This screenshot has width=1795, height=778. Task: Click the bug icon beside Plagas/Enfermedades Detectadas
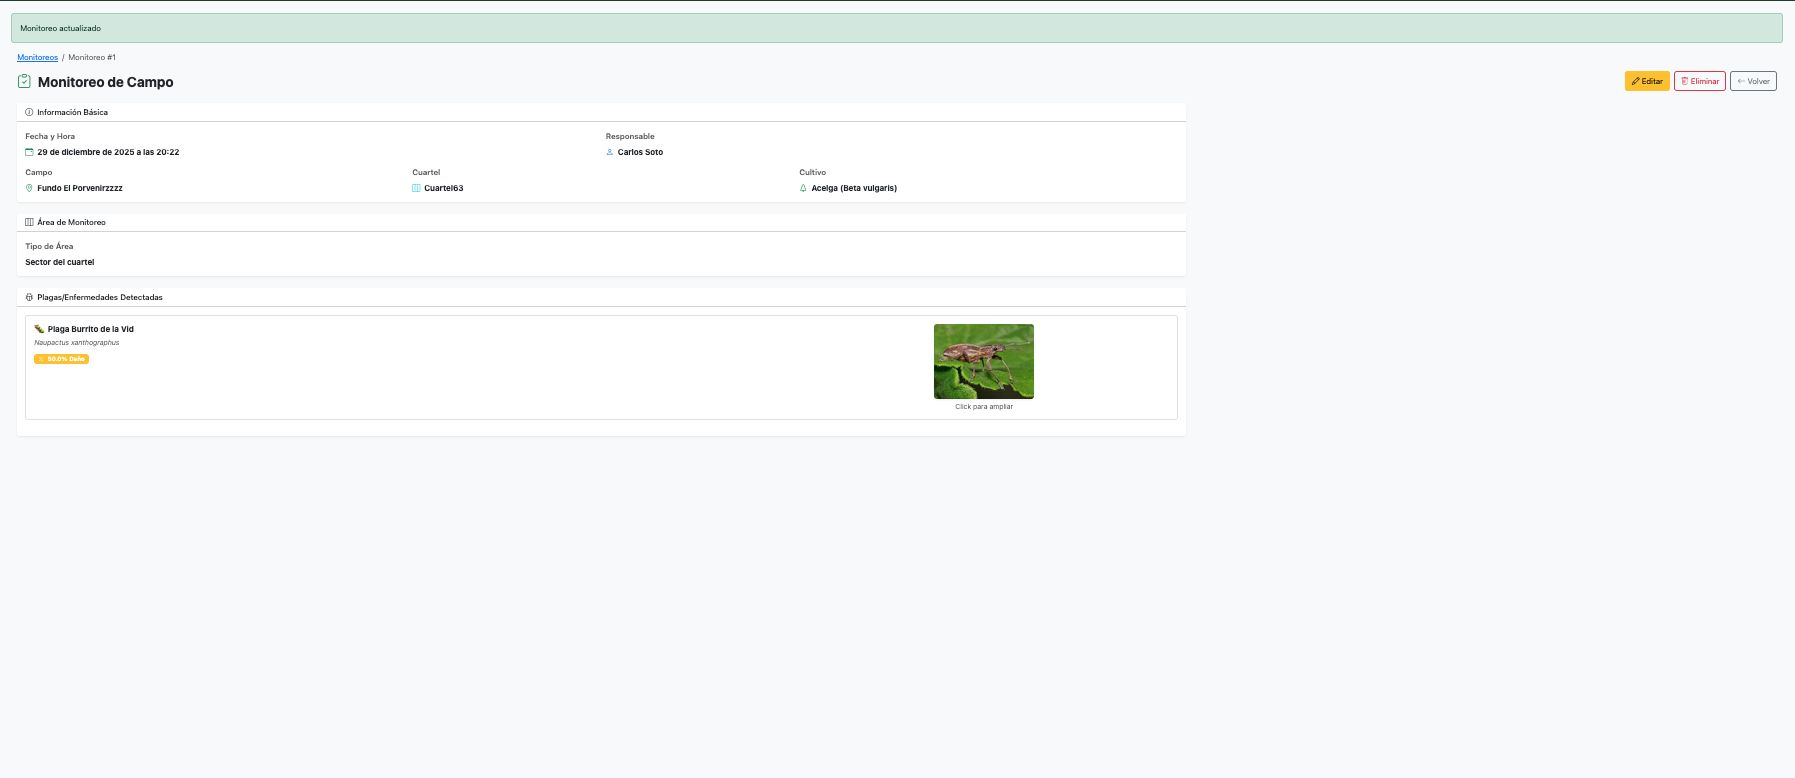pyautogui.click(x=29, y=297)
